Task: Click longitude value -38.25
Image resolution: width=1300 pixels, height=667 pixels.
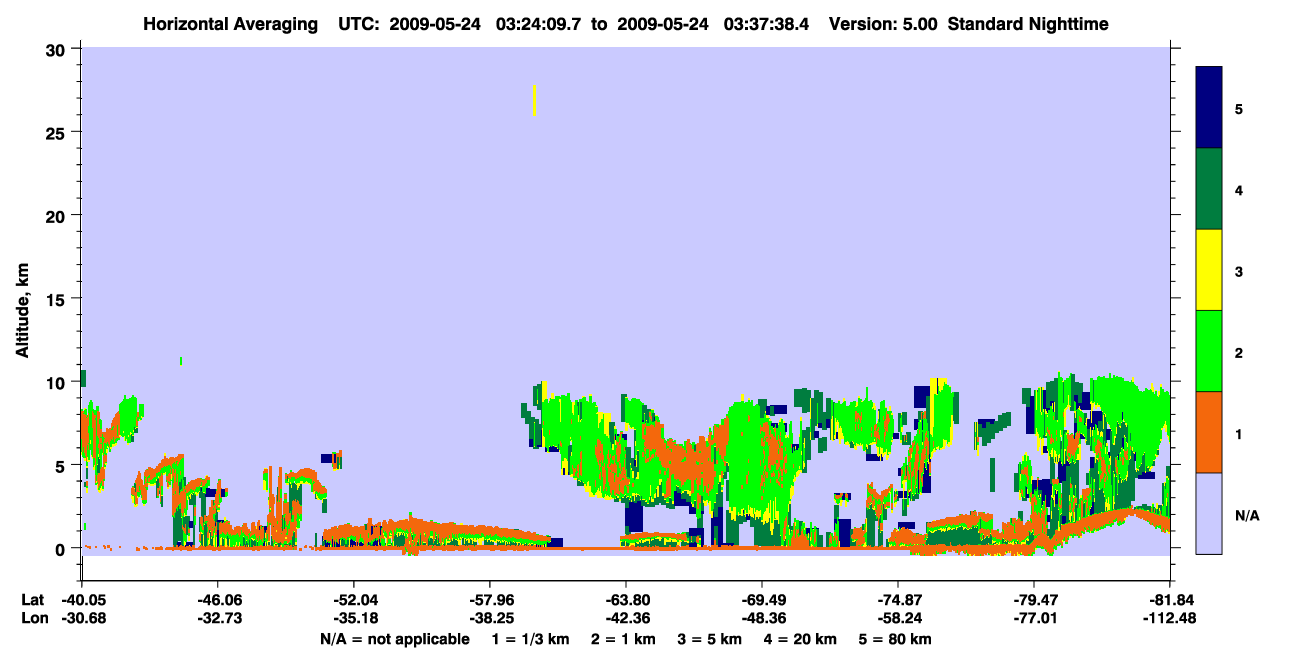Action: click(490, 618)
